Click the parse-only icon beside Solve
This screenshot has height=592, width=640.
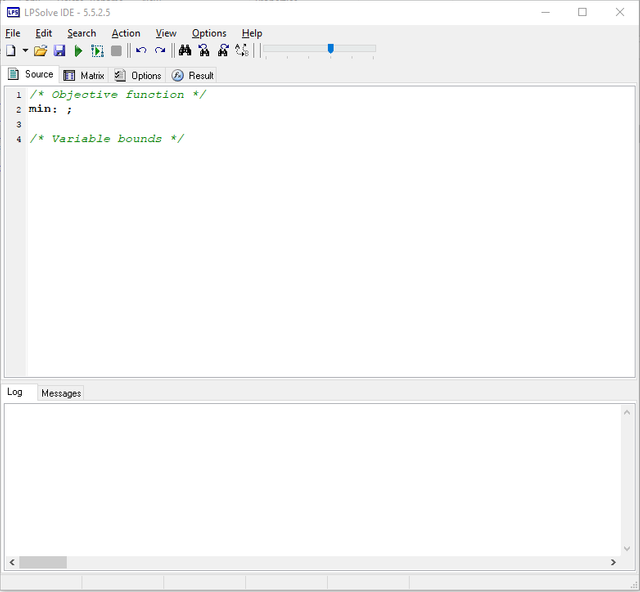pyautogui.click(x=97, y=51)
